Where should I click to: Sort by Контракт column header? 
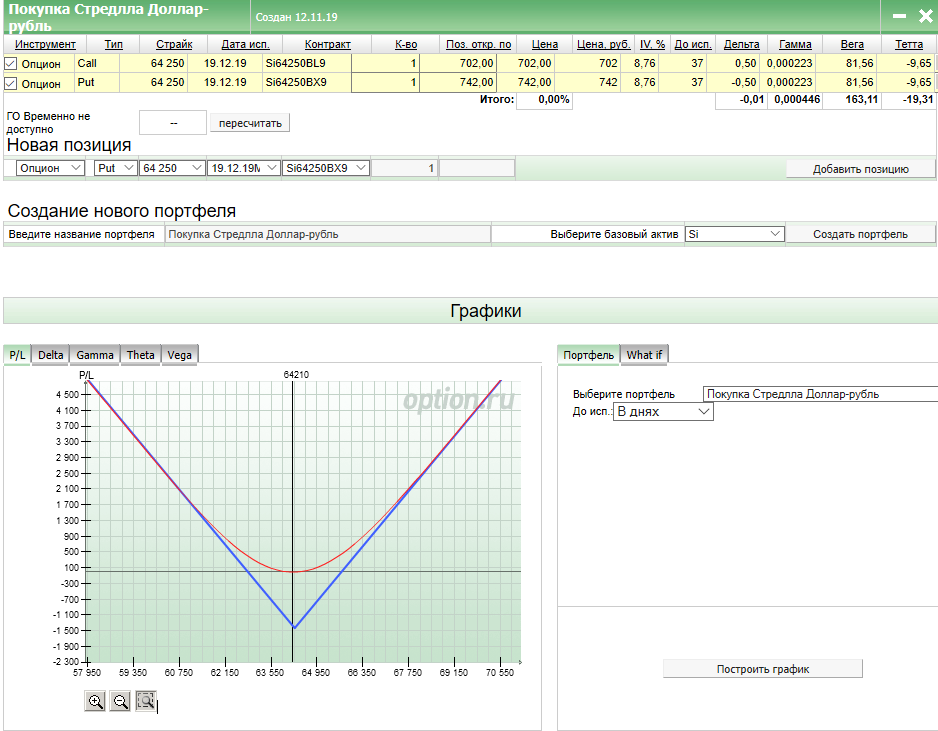click(x=327, y=44)
